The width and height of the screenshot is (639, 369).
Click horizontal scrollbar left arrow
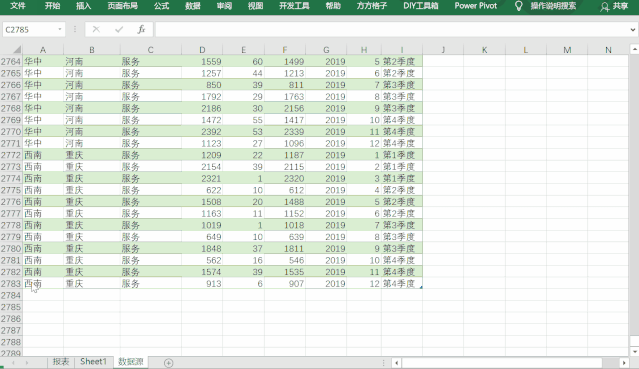tap(397, 362)
